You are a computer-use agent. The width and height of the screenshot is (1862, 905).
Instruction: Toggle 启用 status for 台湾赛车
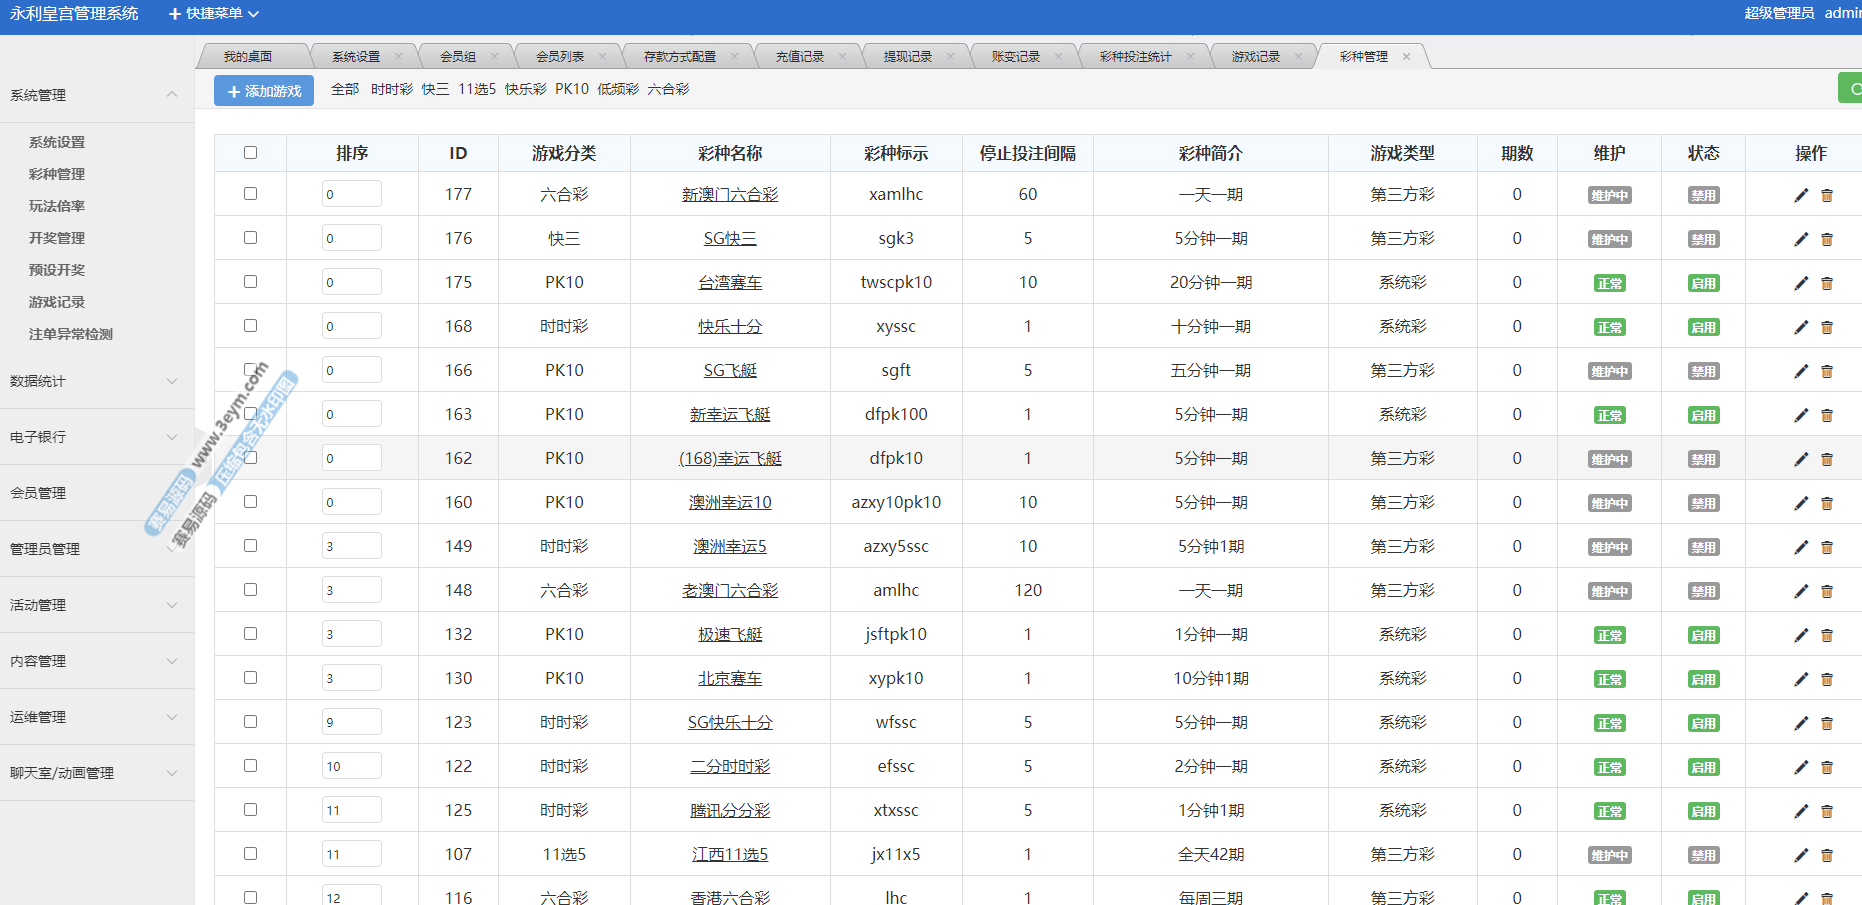[x=1703, y=283]
